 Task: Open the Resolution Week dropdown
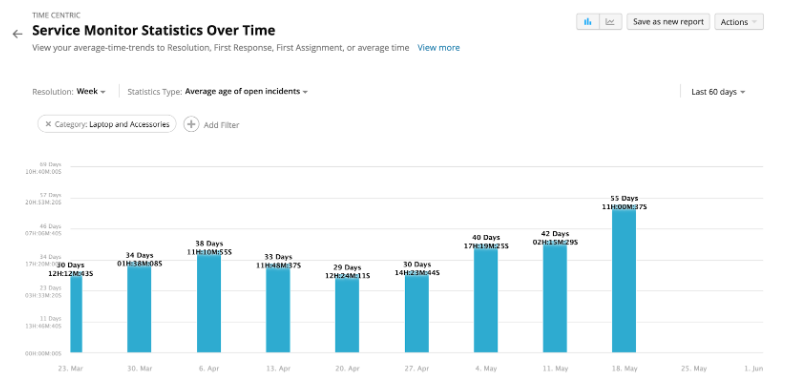point(91,92)
